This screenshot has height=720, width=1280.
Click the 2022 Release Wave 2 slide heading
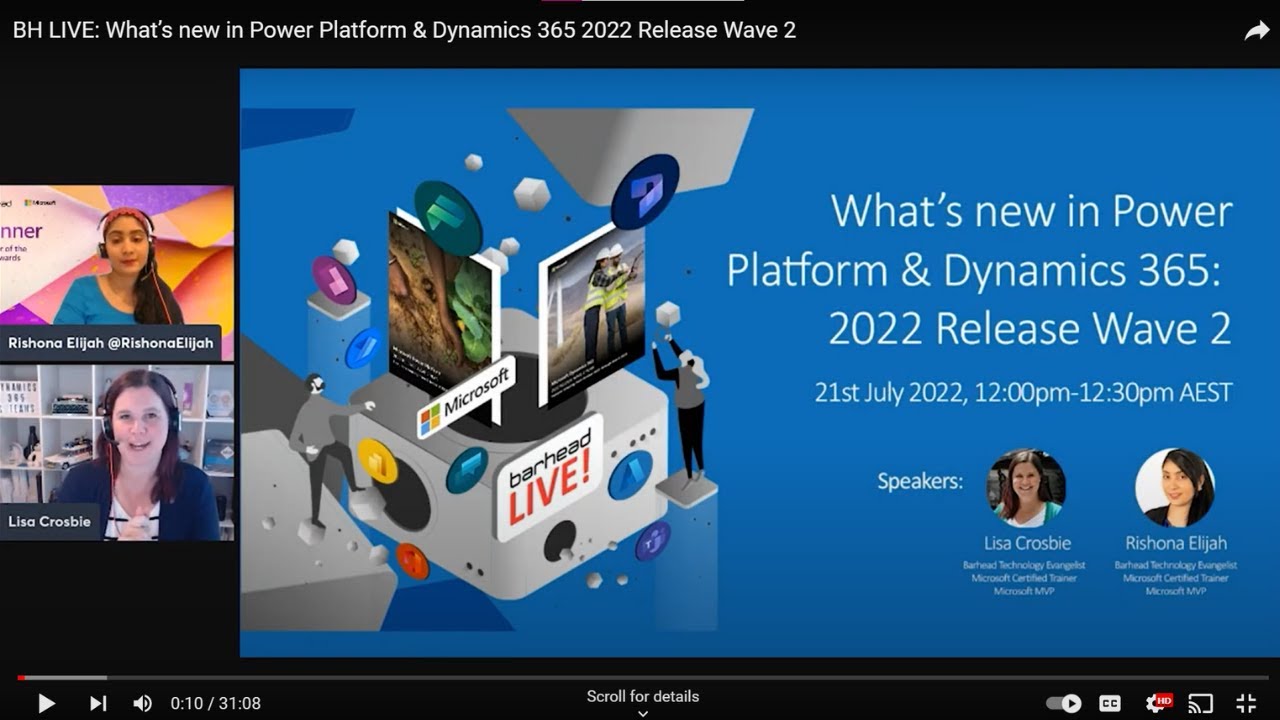point(1030,329)
